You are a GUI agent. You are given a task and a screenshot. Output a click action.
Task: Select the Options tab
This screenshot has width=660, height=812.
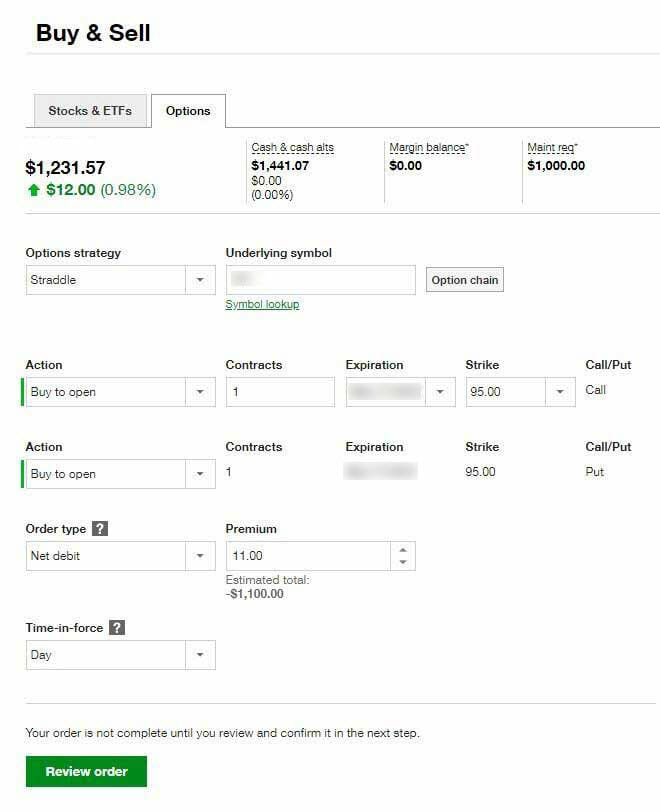188,111
